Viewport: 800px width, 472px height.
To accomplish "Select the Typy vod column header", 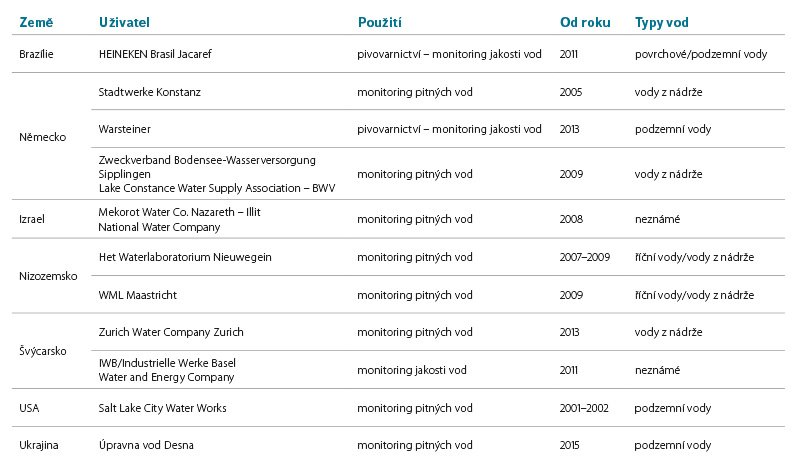I will pos(661,22).
